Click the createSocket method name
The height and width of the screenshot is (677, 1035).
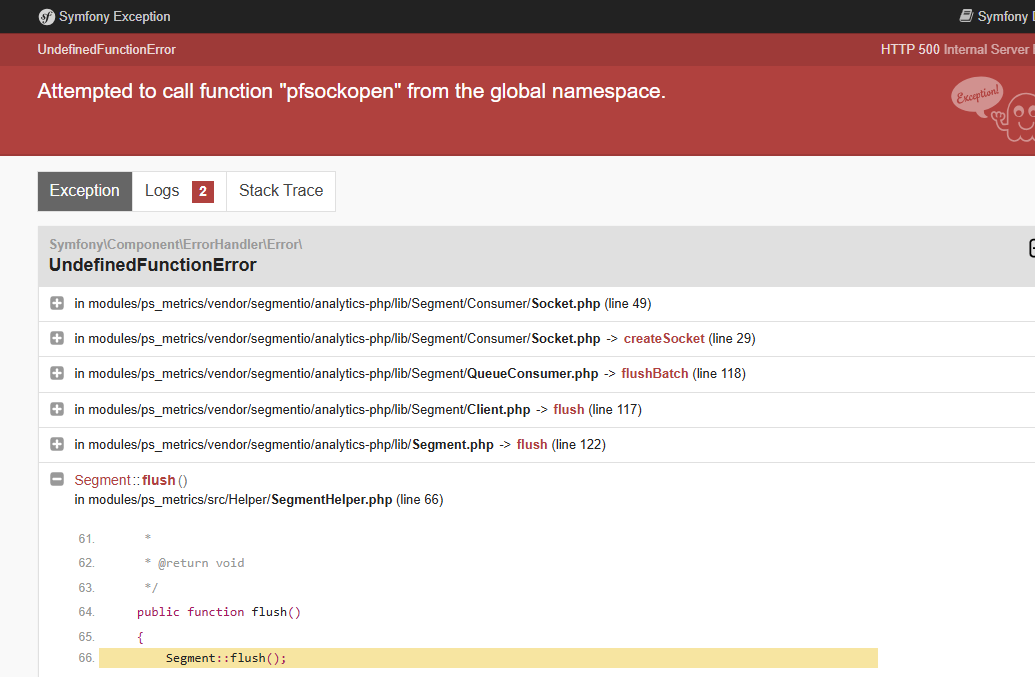[x=664, y=338]
